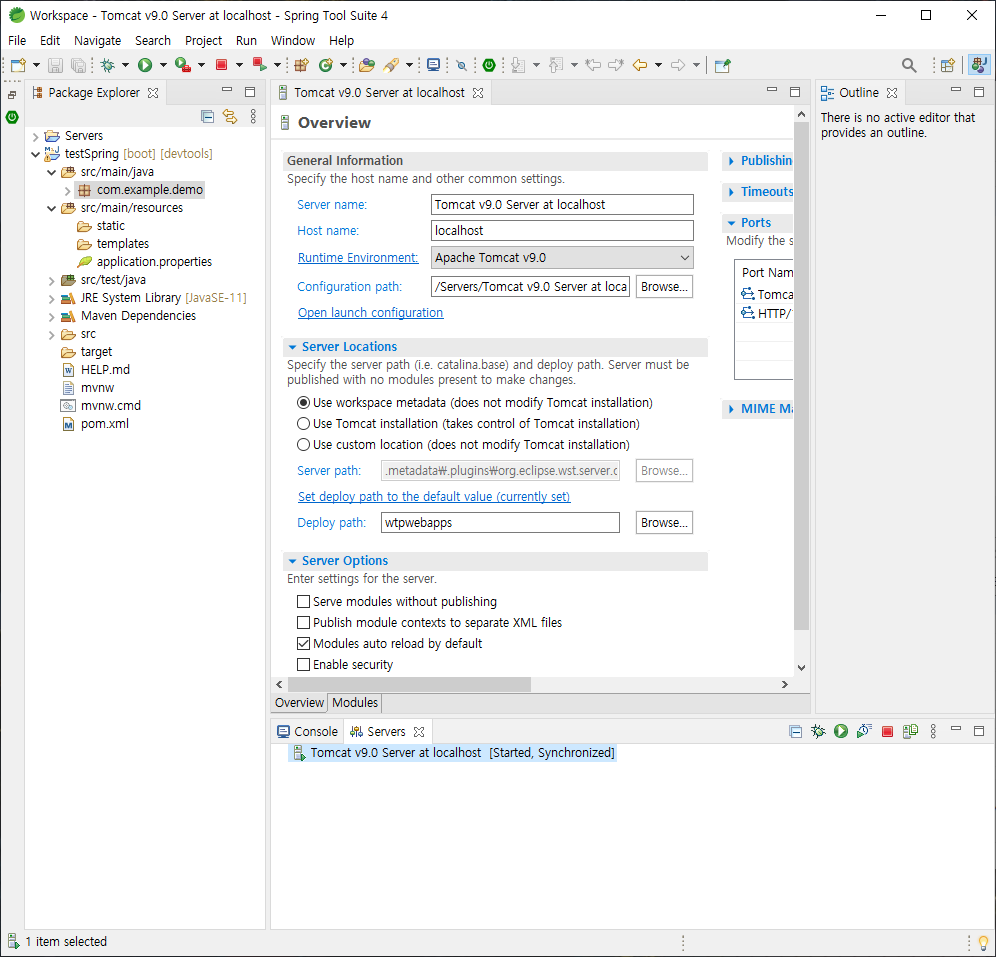Start server in debug mode in Servers view

(818, 732)
